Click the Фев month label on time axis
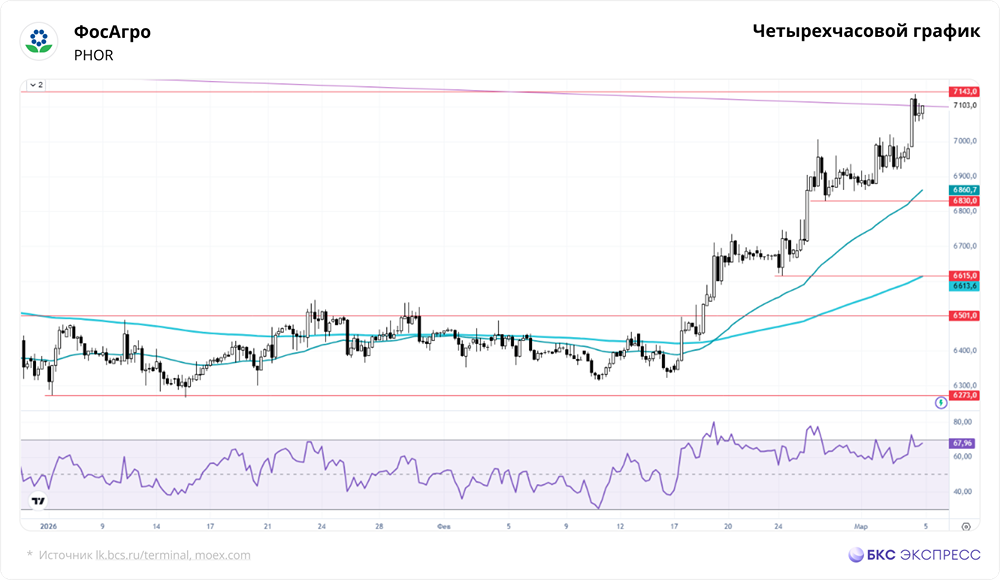The image size is (1000, 580). [x=444, y=526]
